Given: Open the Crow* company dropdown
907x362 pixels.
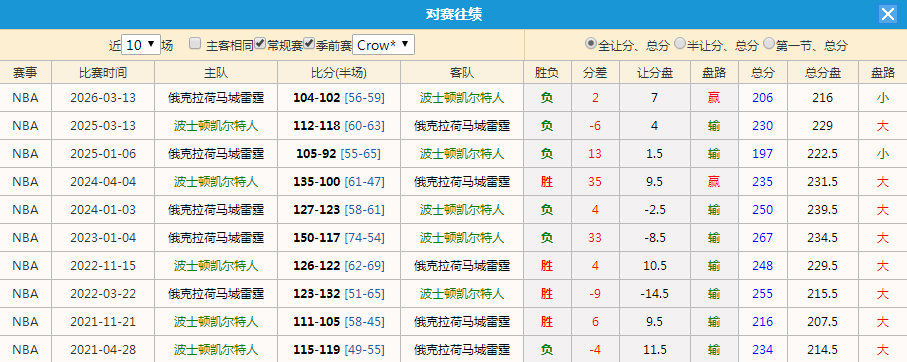Looking at the screenshot, I should [383, 45].
